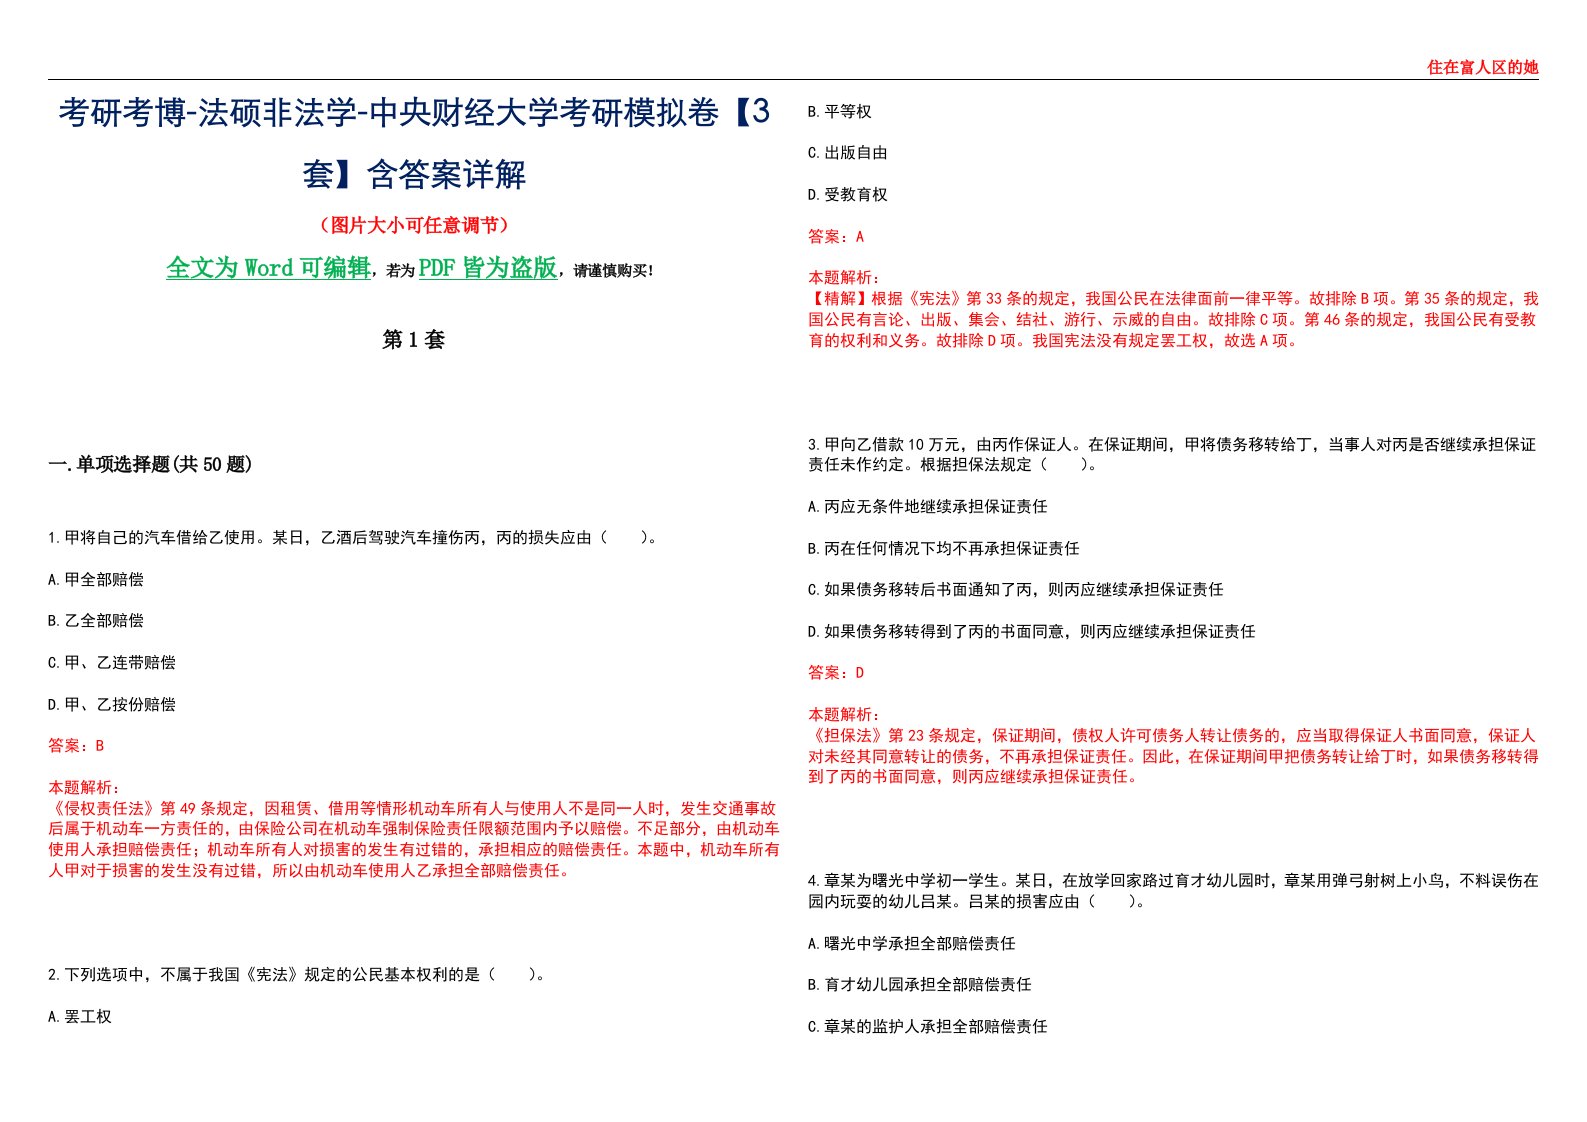Screen dimensions: 1587x1122
Task: Click the explanation citing 《担保法》第 23 条
Action: (1173, 757)
